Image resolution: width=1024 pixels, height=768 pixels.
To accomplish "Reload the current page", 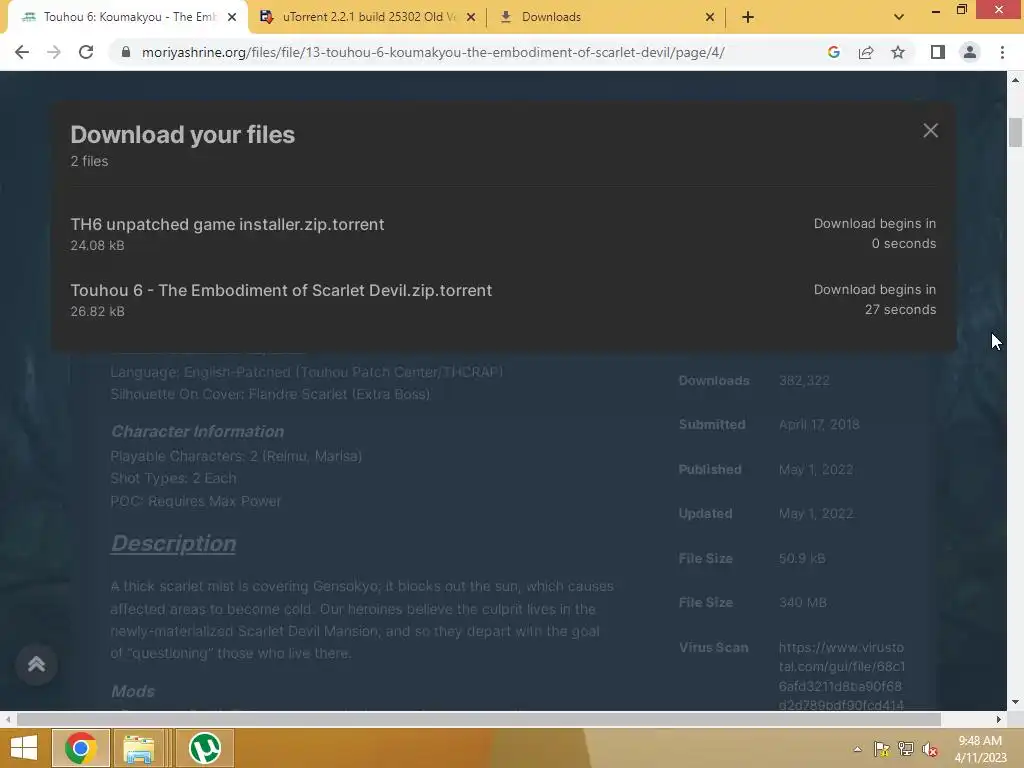I will [86, 52].
